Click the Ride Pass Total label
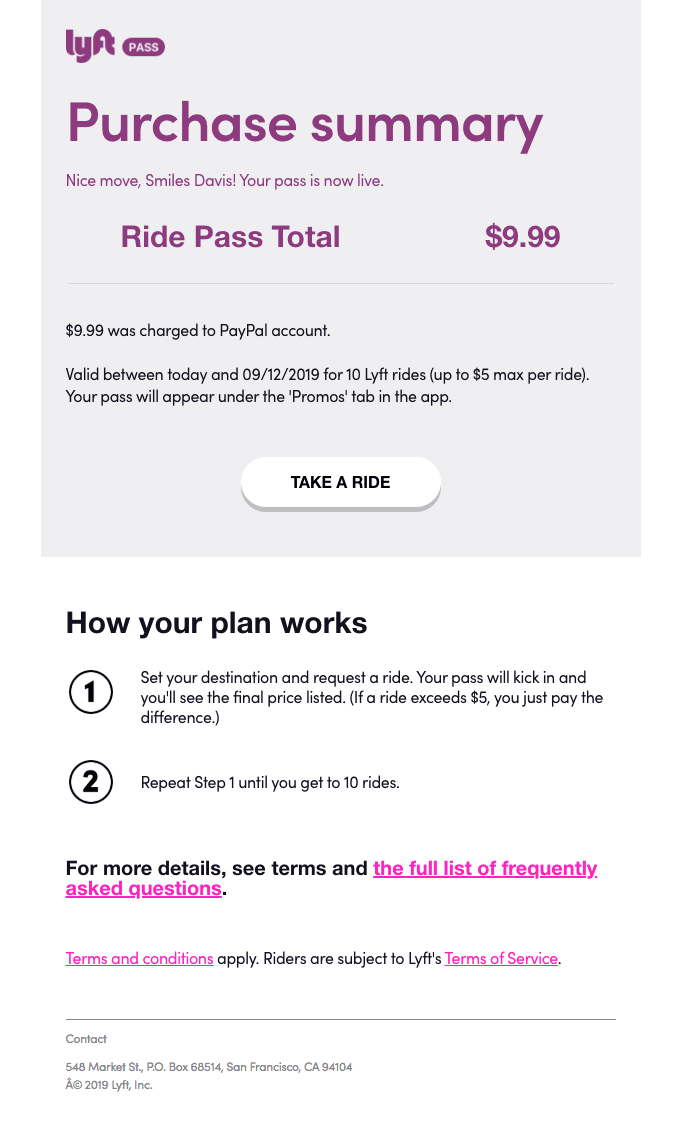This screenshot has height=1138, width=680. pos(230,237)
